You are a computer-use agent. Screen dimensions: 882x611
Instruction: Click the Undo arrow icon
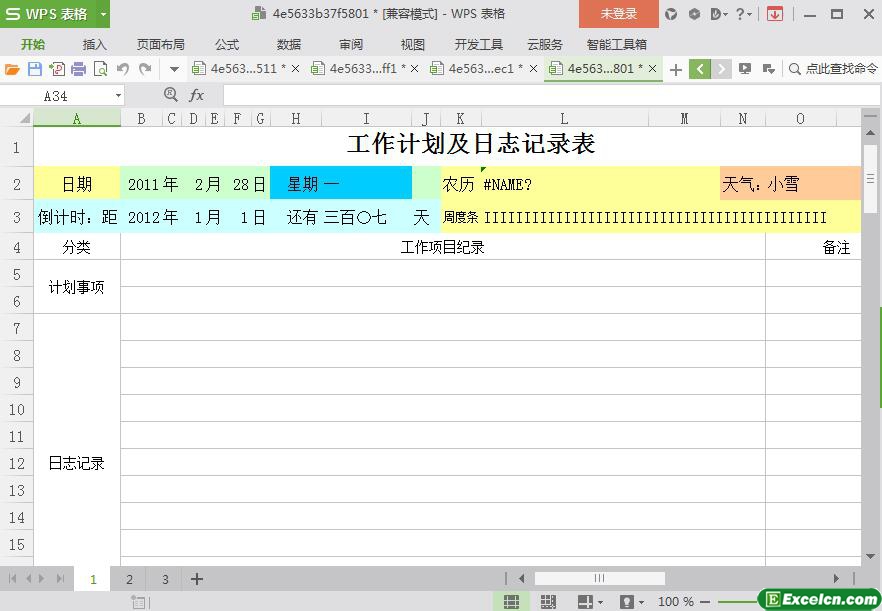pos(123,69)
